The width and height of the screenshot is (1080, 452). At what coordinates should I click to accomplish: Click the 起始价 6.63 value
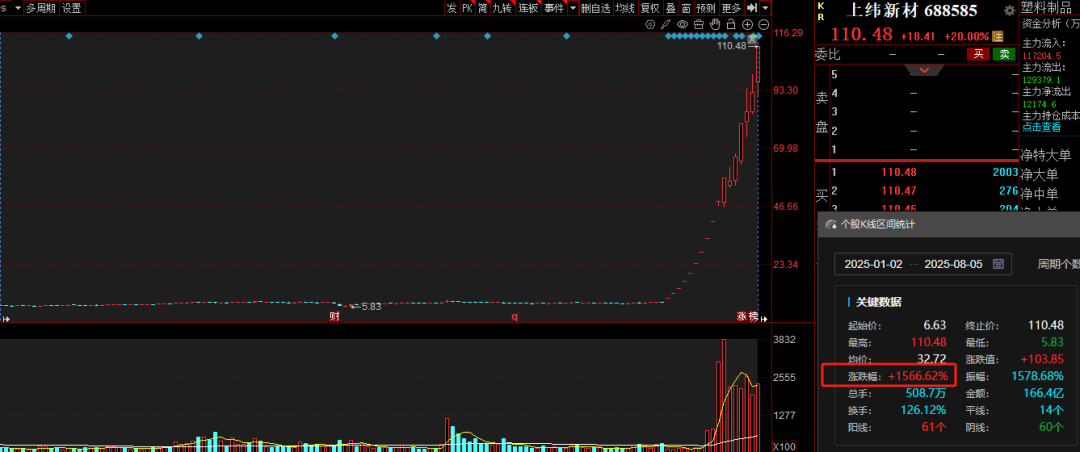point(935,325)
